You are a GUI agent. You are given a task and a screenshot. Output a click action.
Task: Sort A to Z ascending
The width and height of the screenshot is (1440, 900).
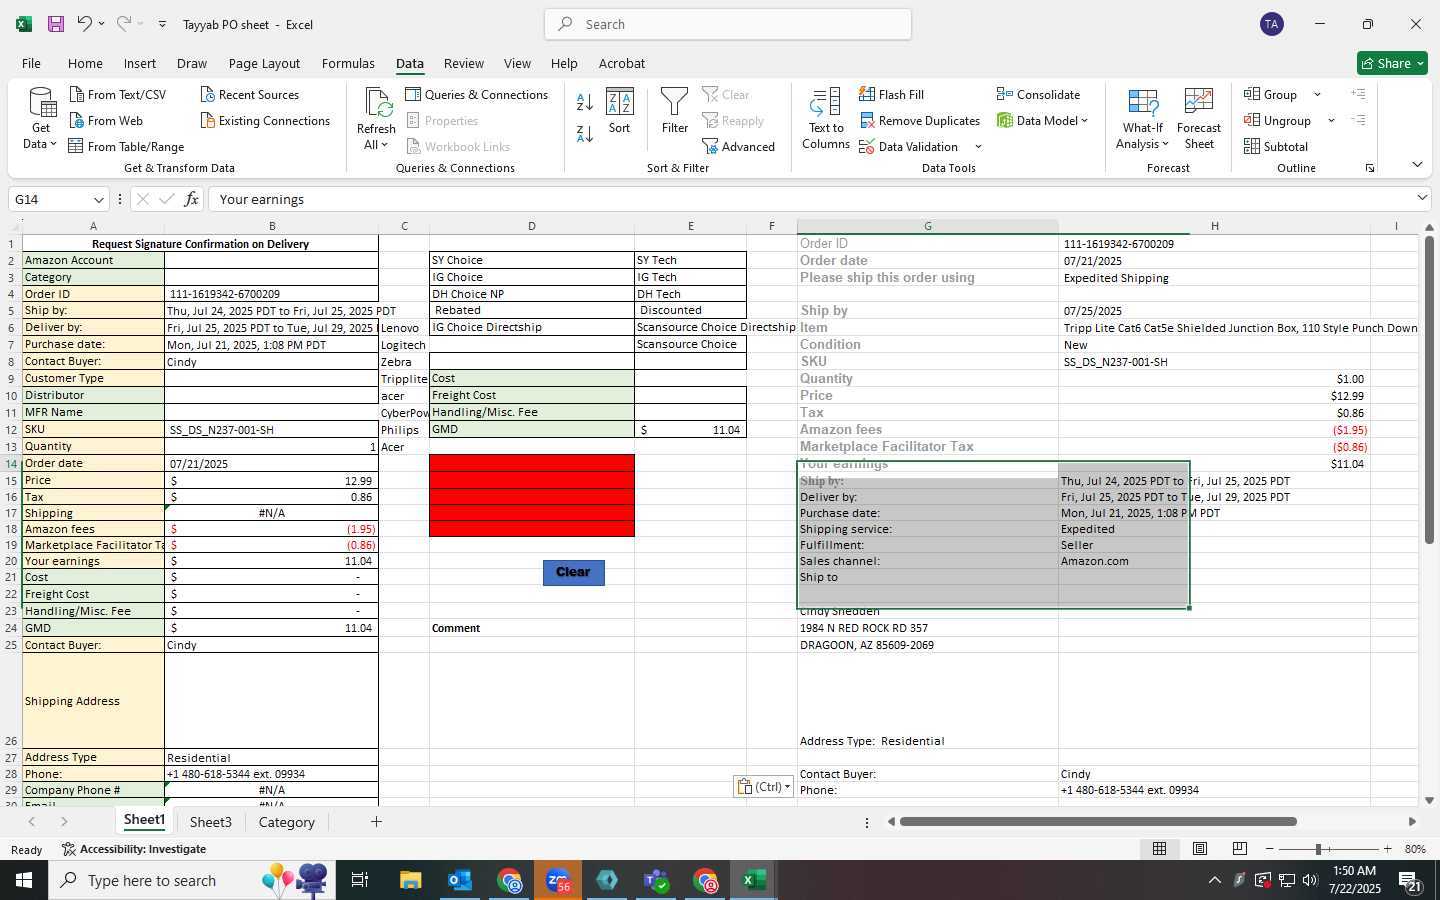(585, 101)
